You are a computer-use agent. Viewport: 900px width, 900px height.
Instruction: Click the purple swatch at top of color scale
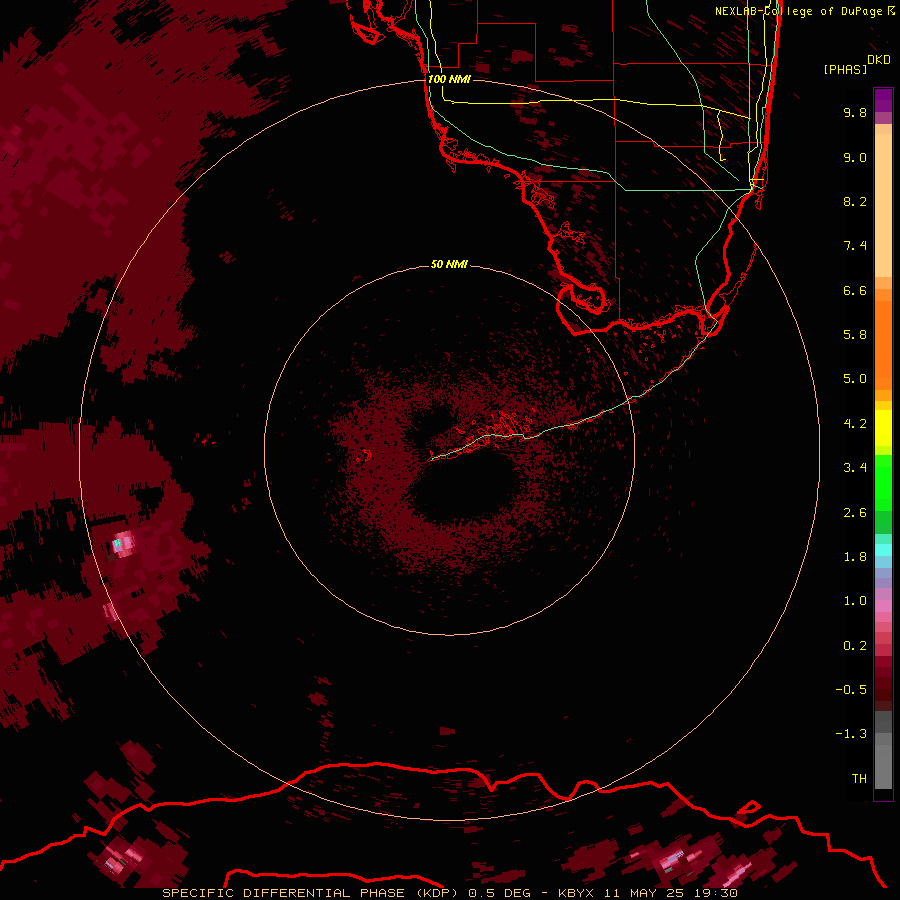(883, 100)
